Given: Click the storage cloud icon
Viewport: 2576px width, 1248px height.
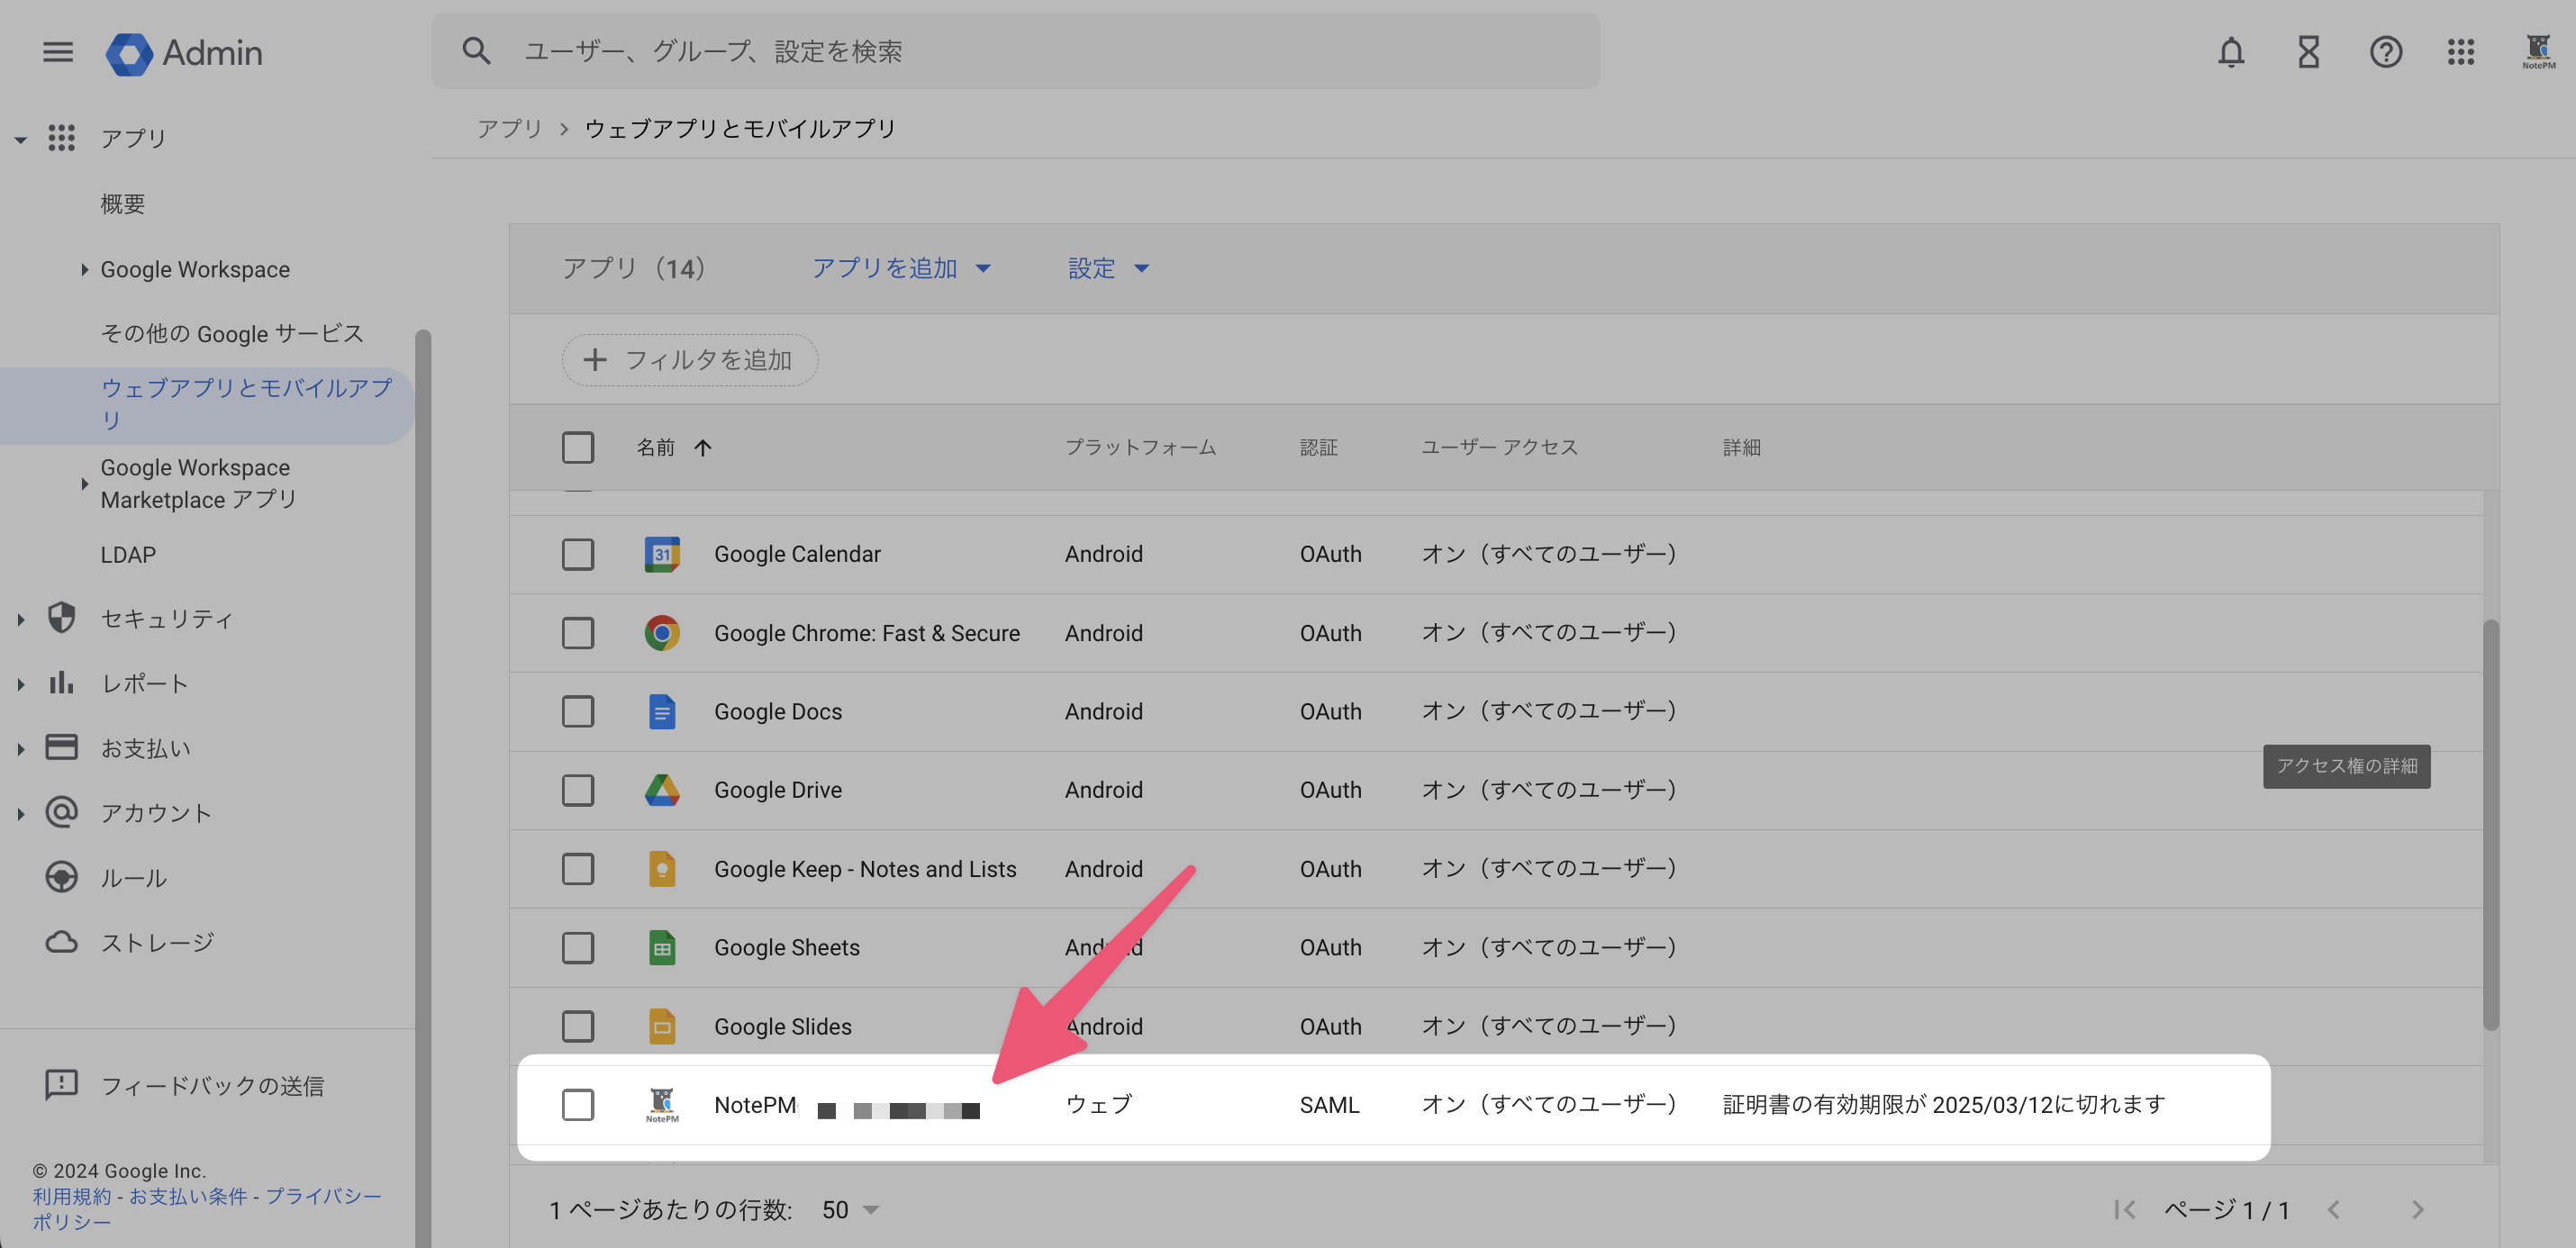Looking at the screenshot, I should [61, 942].
